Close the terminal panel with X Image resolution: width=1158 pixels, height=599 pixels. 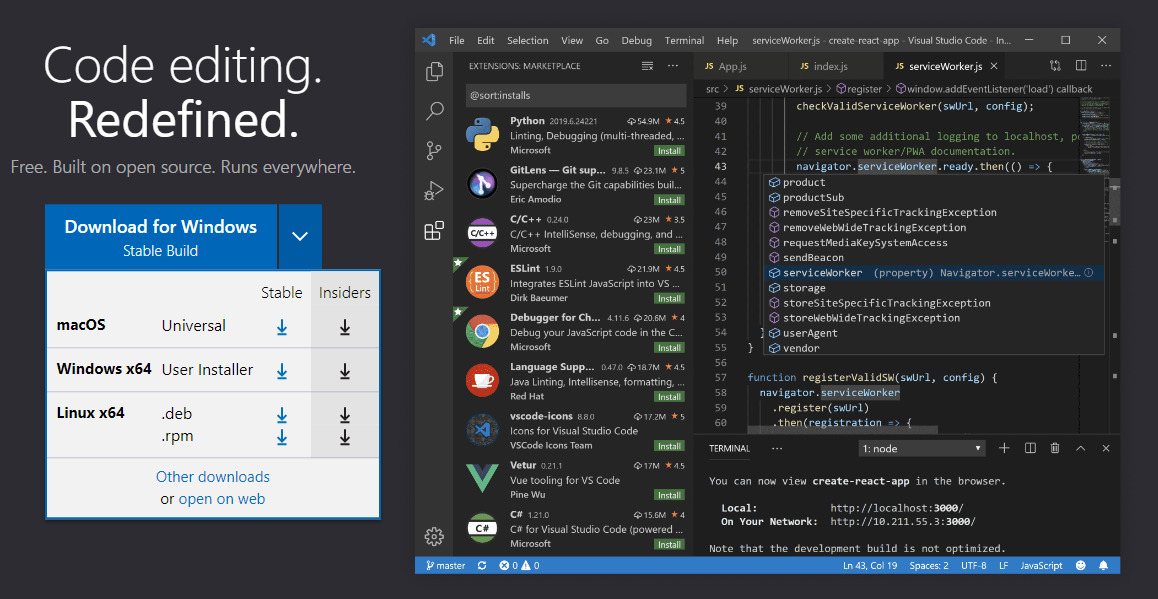[x=1106, y=448]
